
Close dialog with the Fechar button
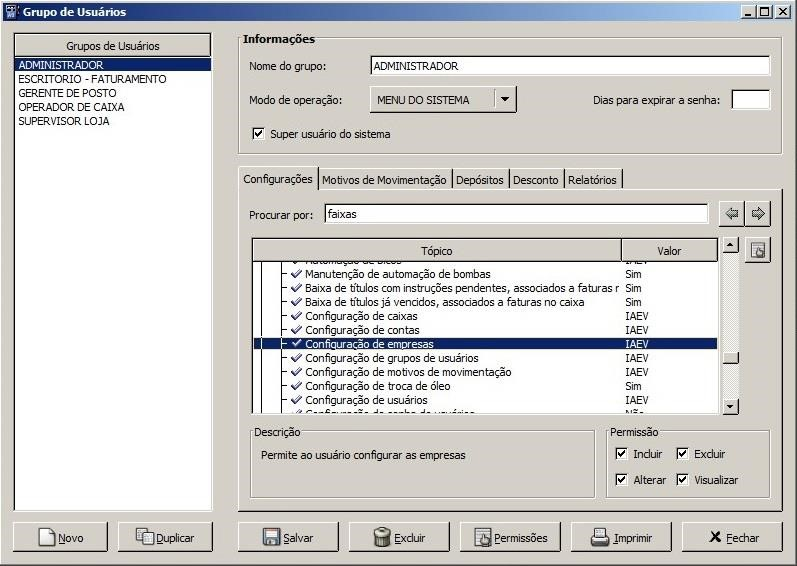click(732, 537)
